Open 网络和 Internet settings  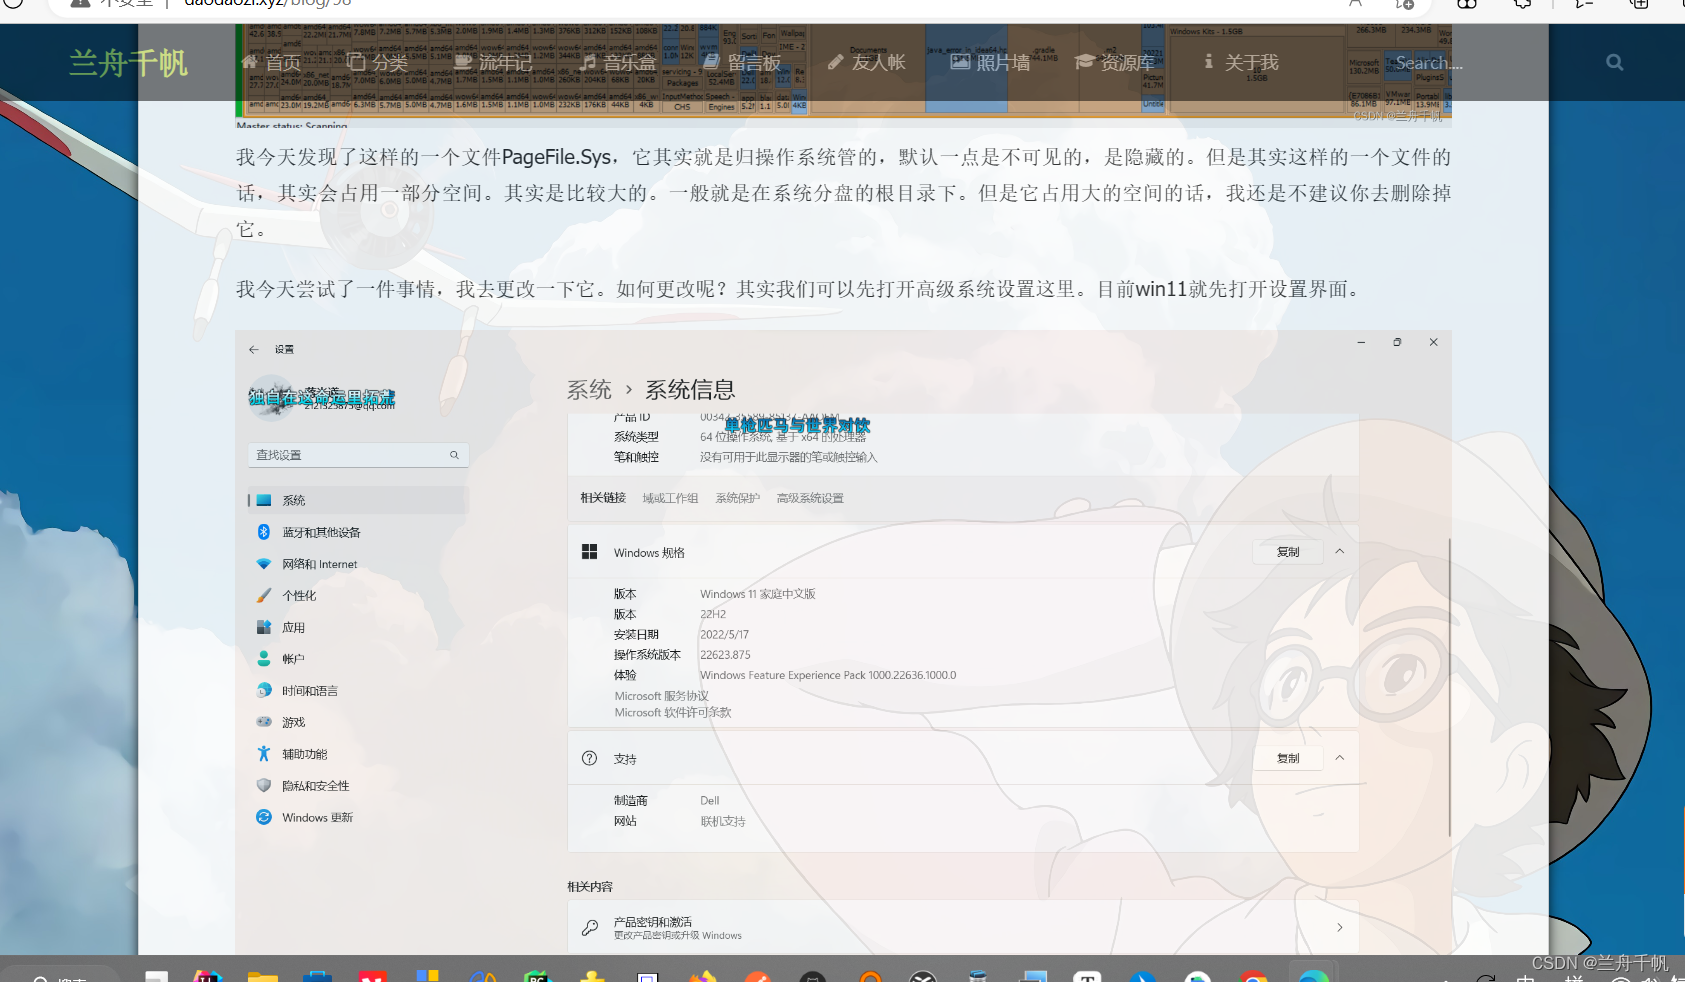[319, 563]
